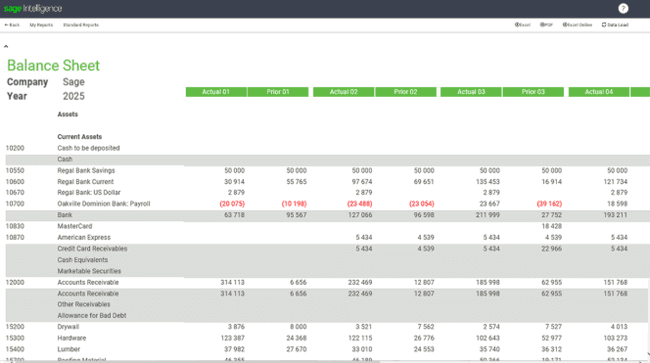Click the Cash subtotal row label
Viewport: 650px width, 363px height.
(x=65, y=159)
